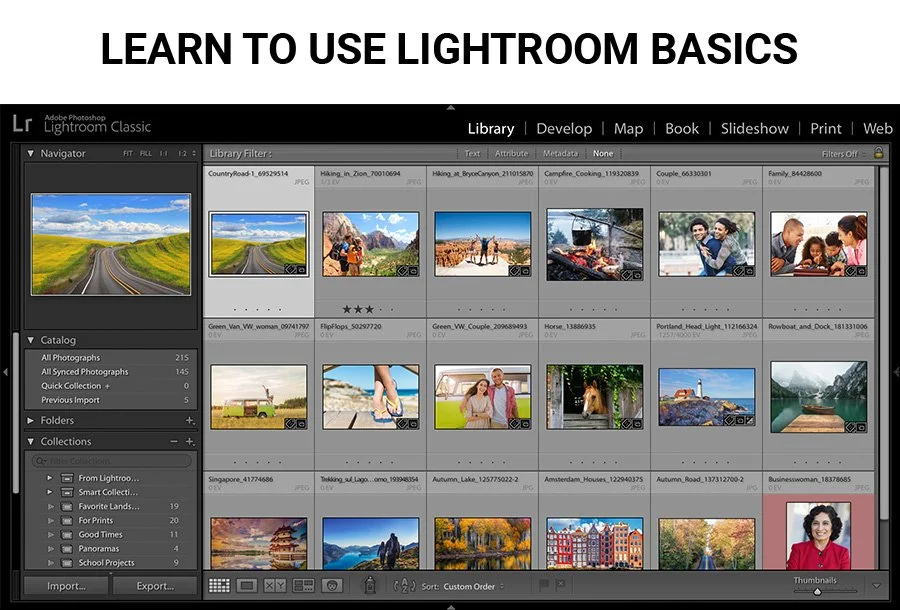This screenshot has width=900, height=610.
Task: Collapse the Collections panel
Action: (31, 441)
